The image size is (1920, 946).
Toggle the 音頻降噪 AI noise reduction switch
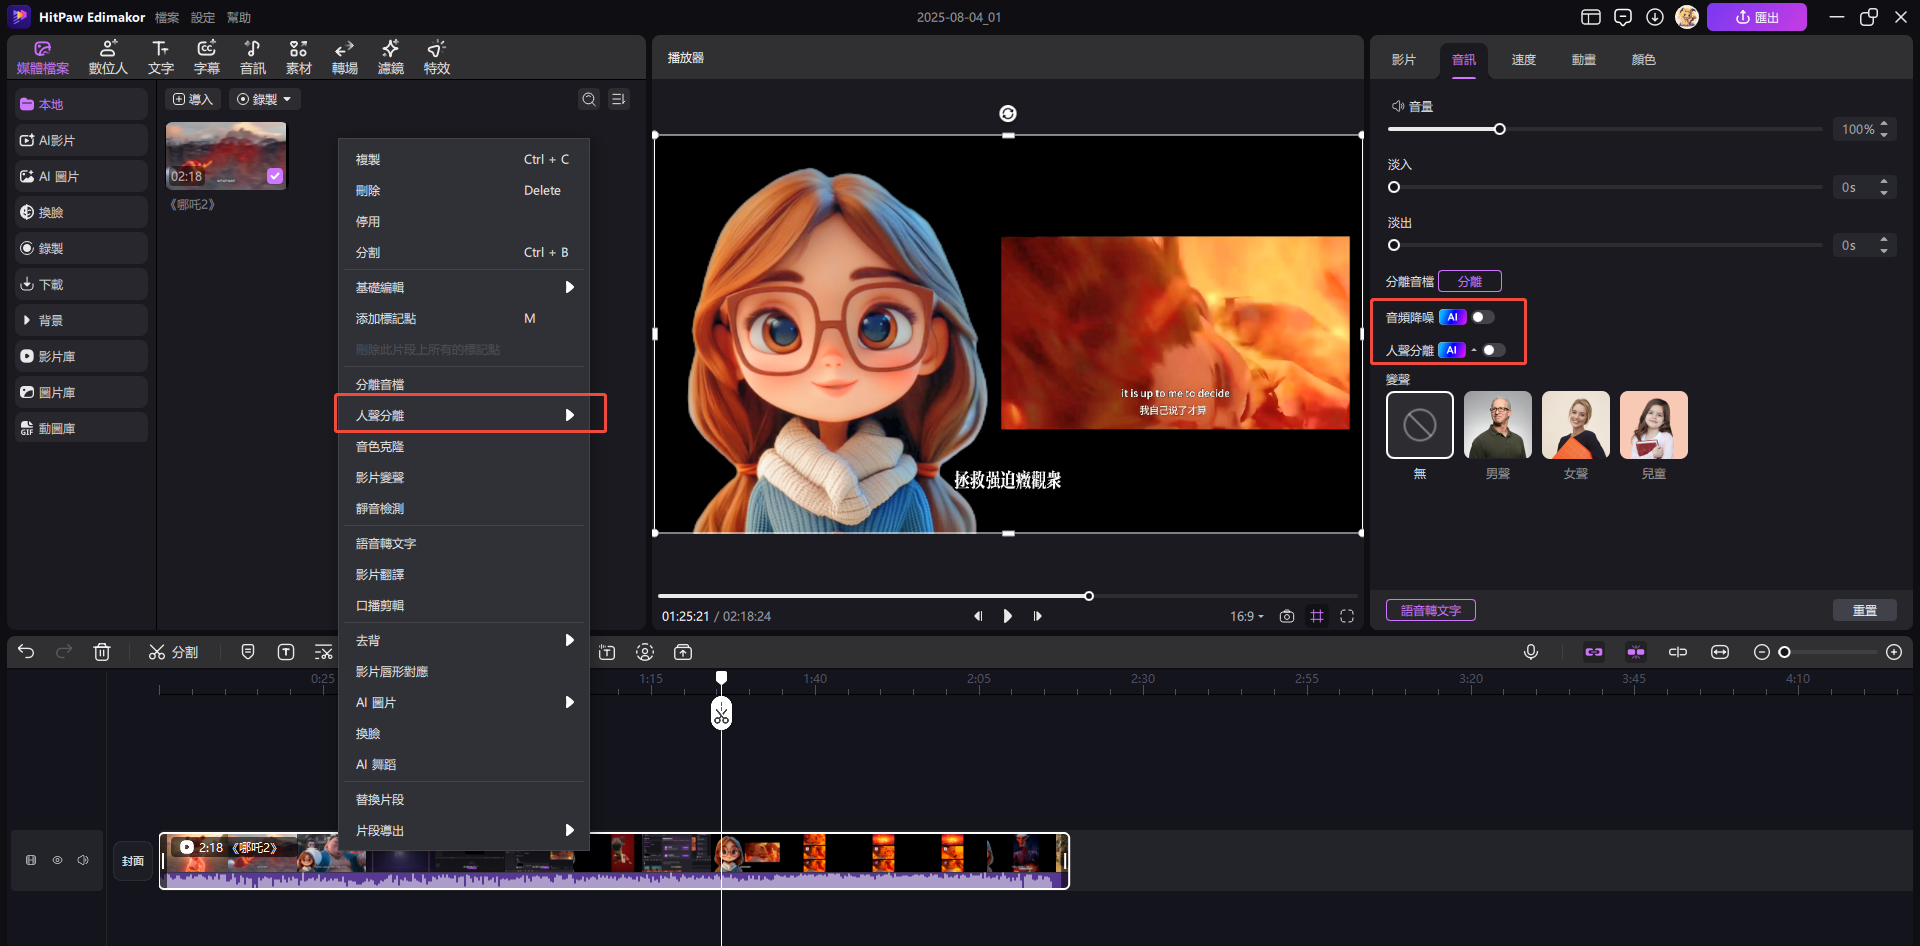(1483, 317)
